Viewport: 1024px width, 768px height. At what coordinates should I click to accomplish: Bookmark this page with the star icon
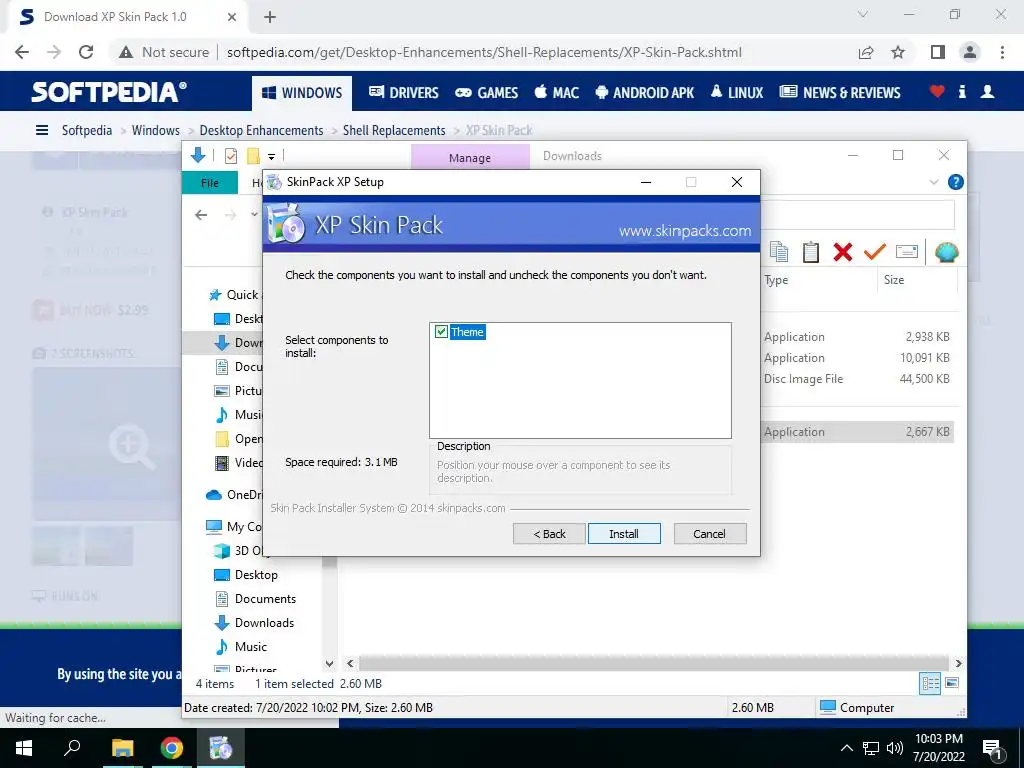[x=898, y=52]
